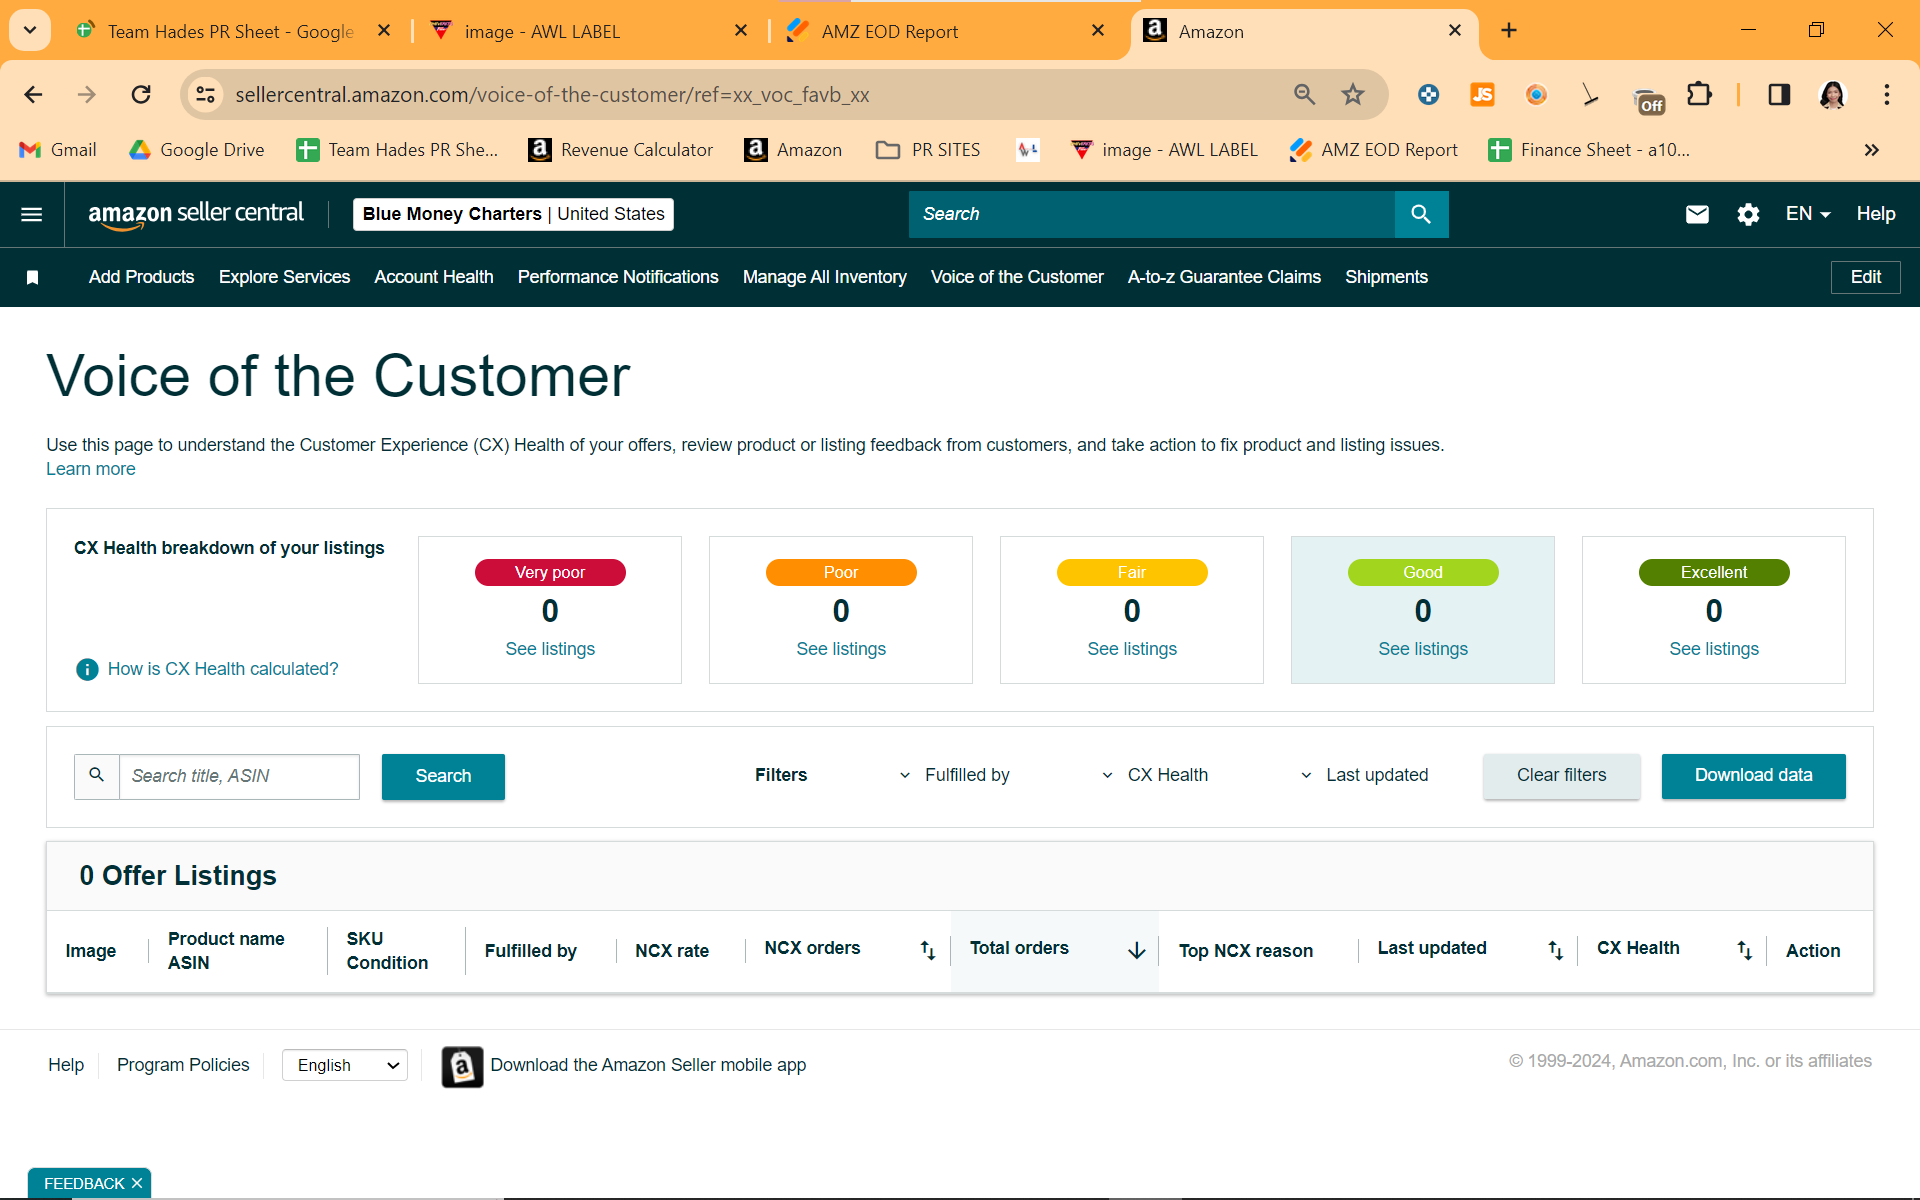Open the EN language dropdown

[1808, 214]
